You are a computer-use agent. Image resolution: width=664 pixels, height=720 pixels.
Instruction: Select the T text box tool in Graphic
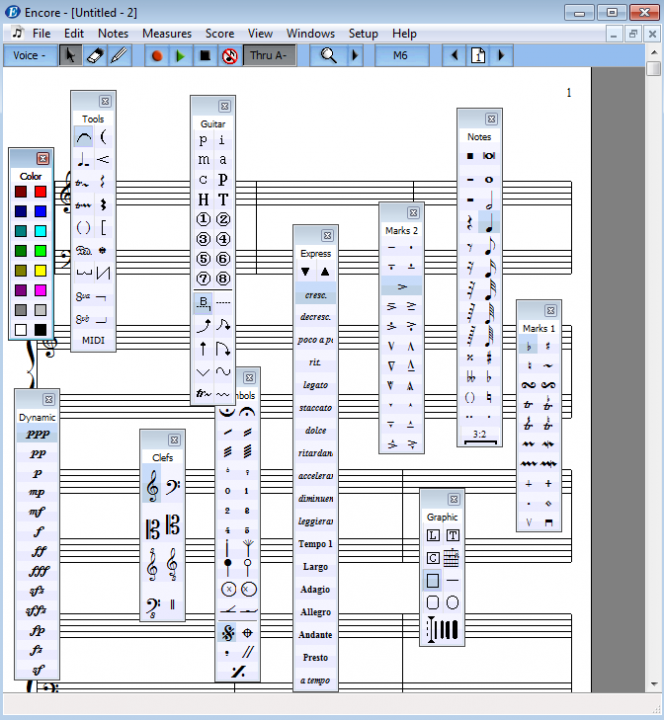pyautogui.click(x=452, y=535)
